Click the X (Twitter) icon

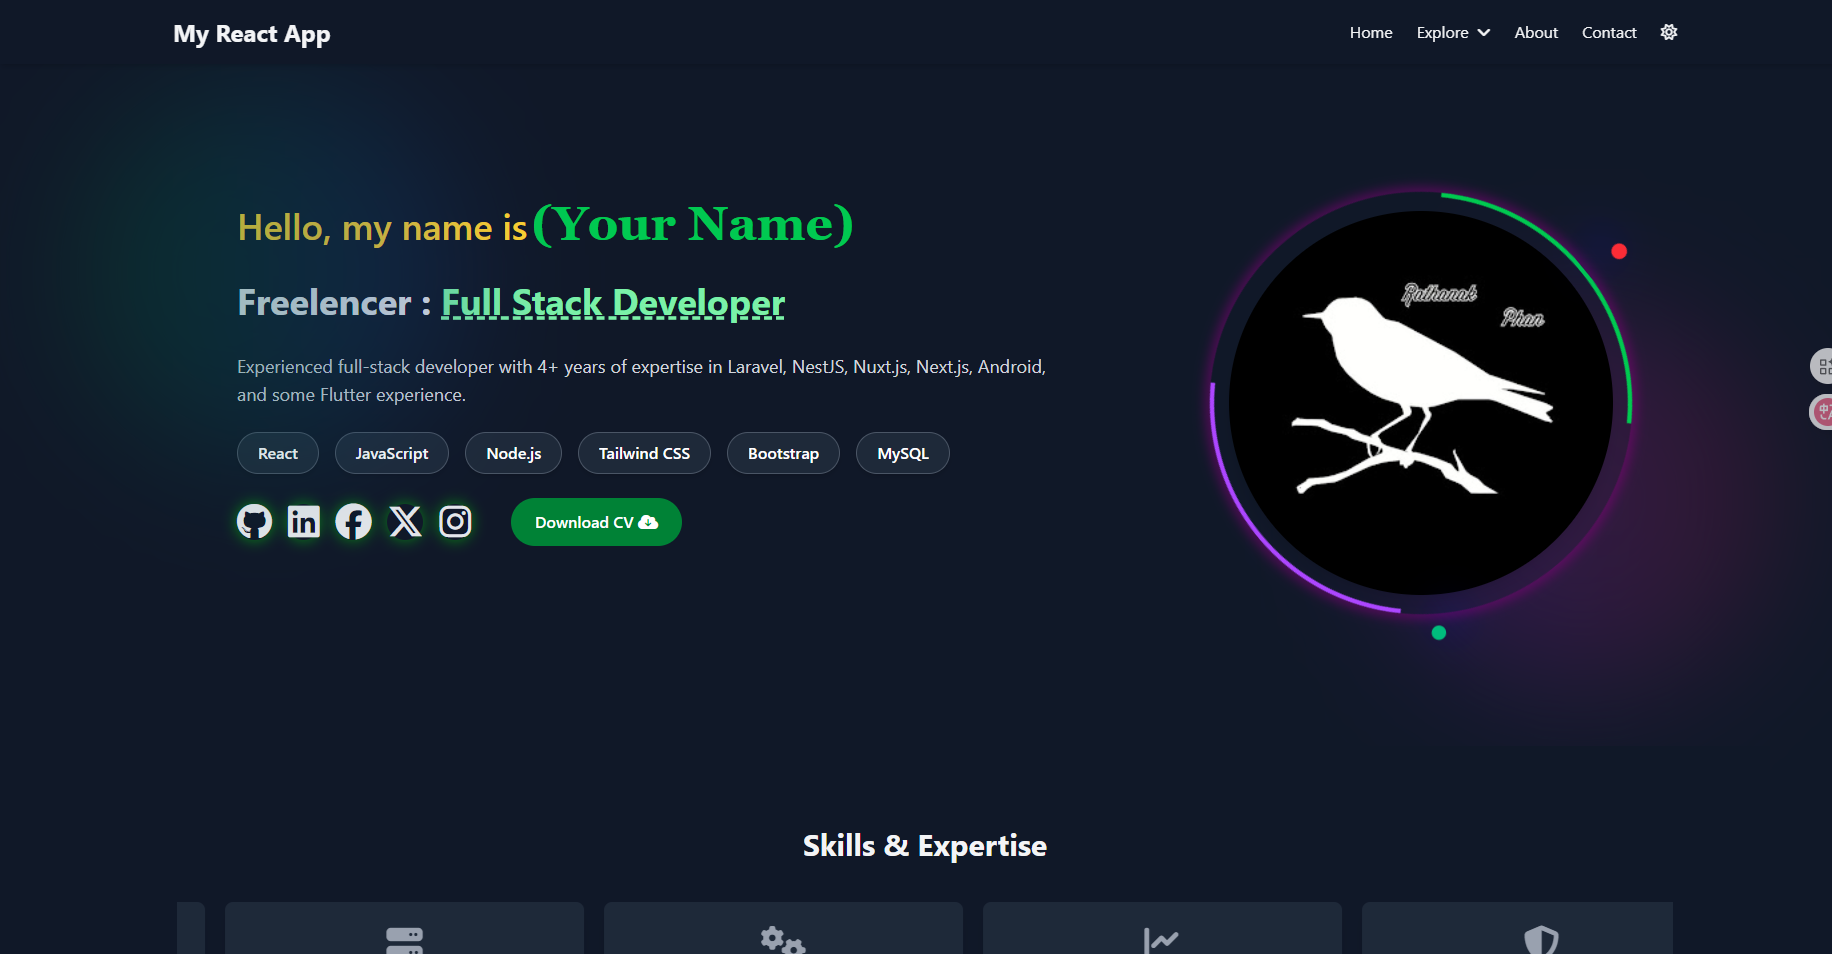405,521
